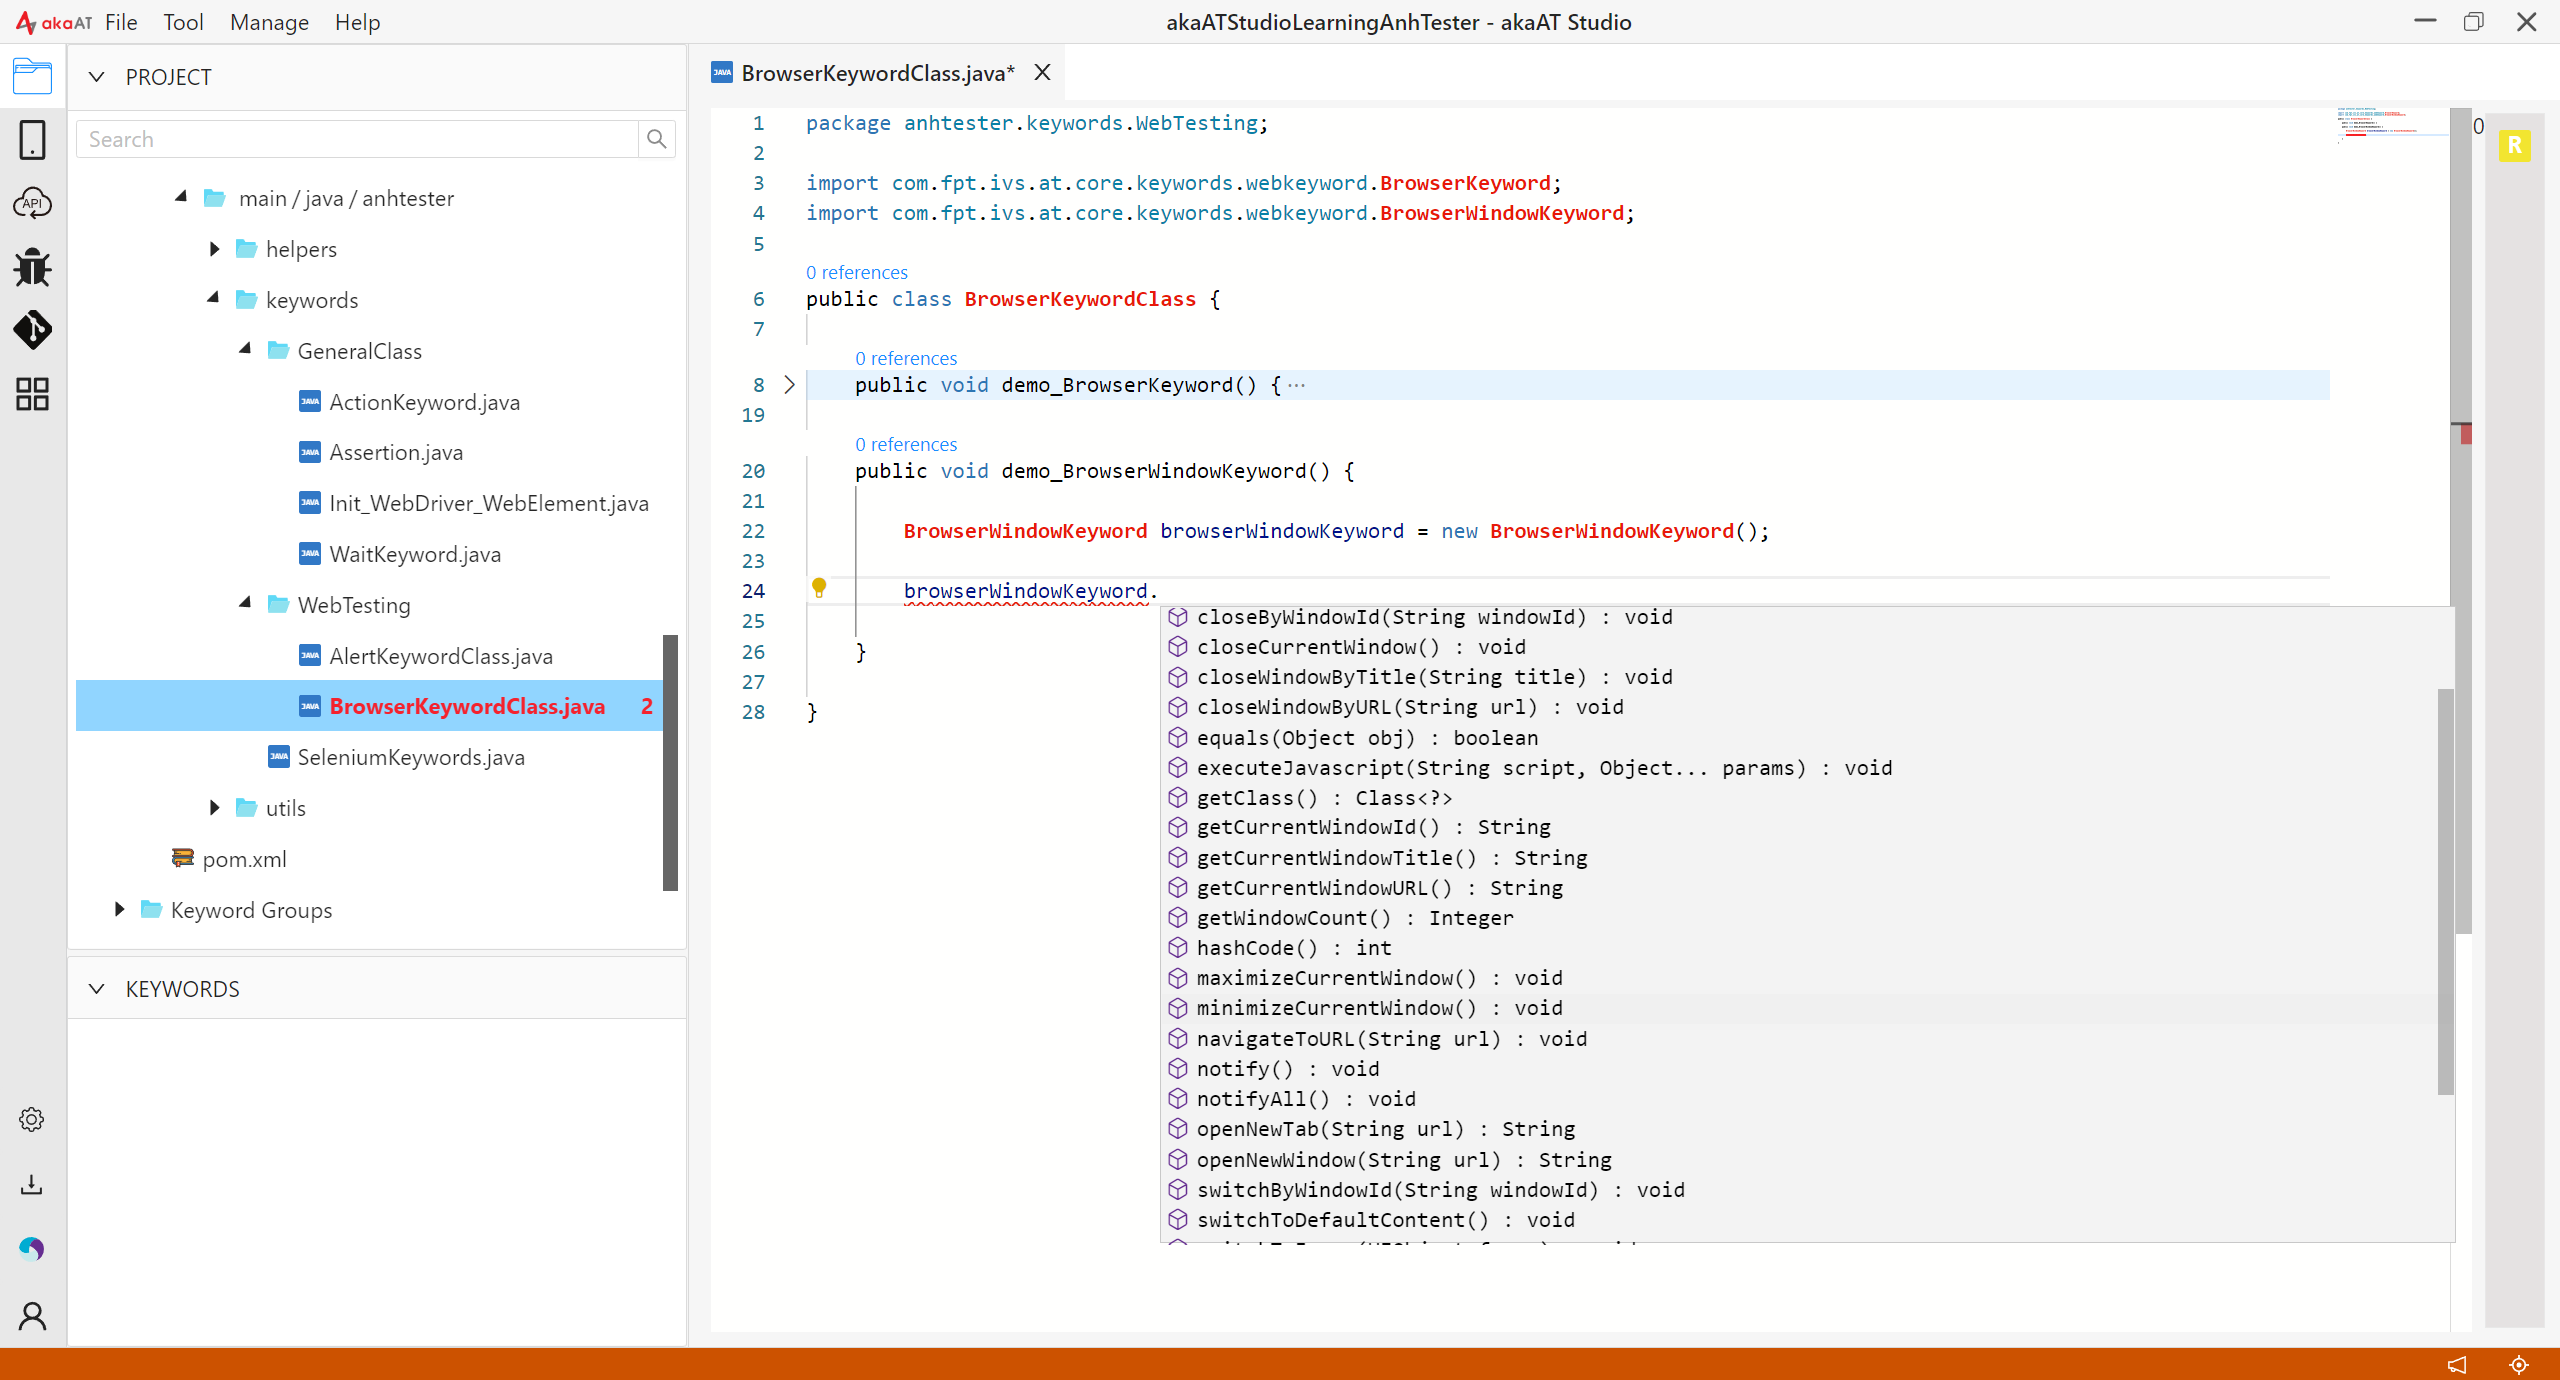Open the mobile device sidebar icon
This screenshot has width=2560, height=1380.
[32, 140]
